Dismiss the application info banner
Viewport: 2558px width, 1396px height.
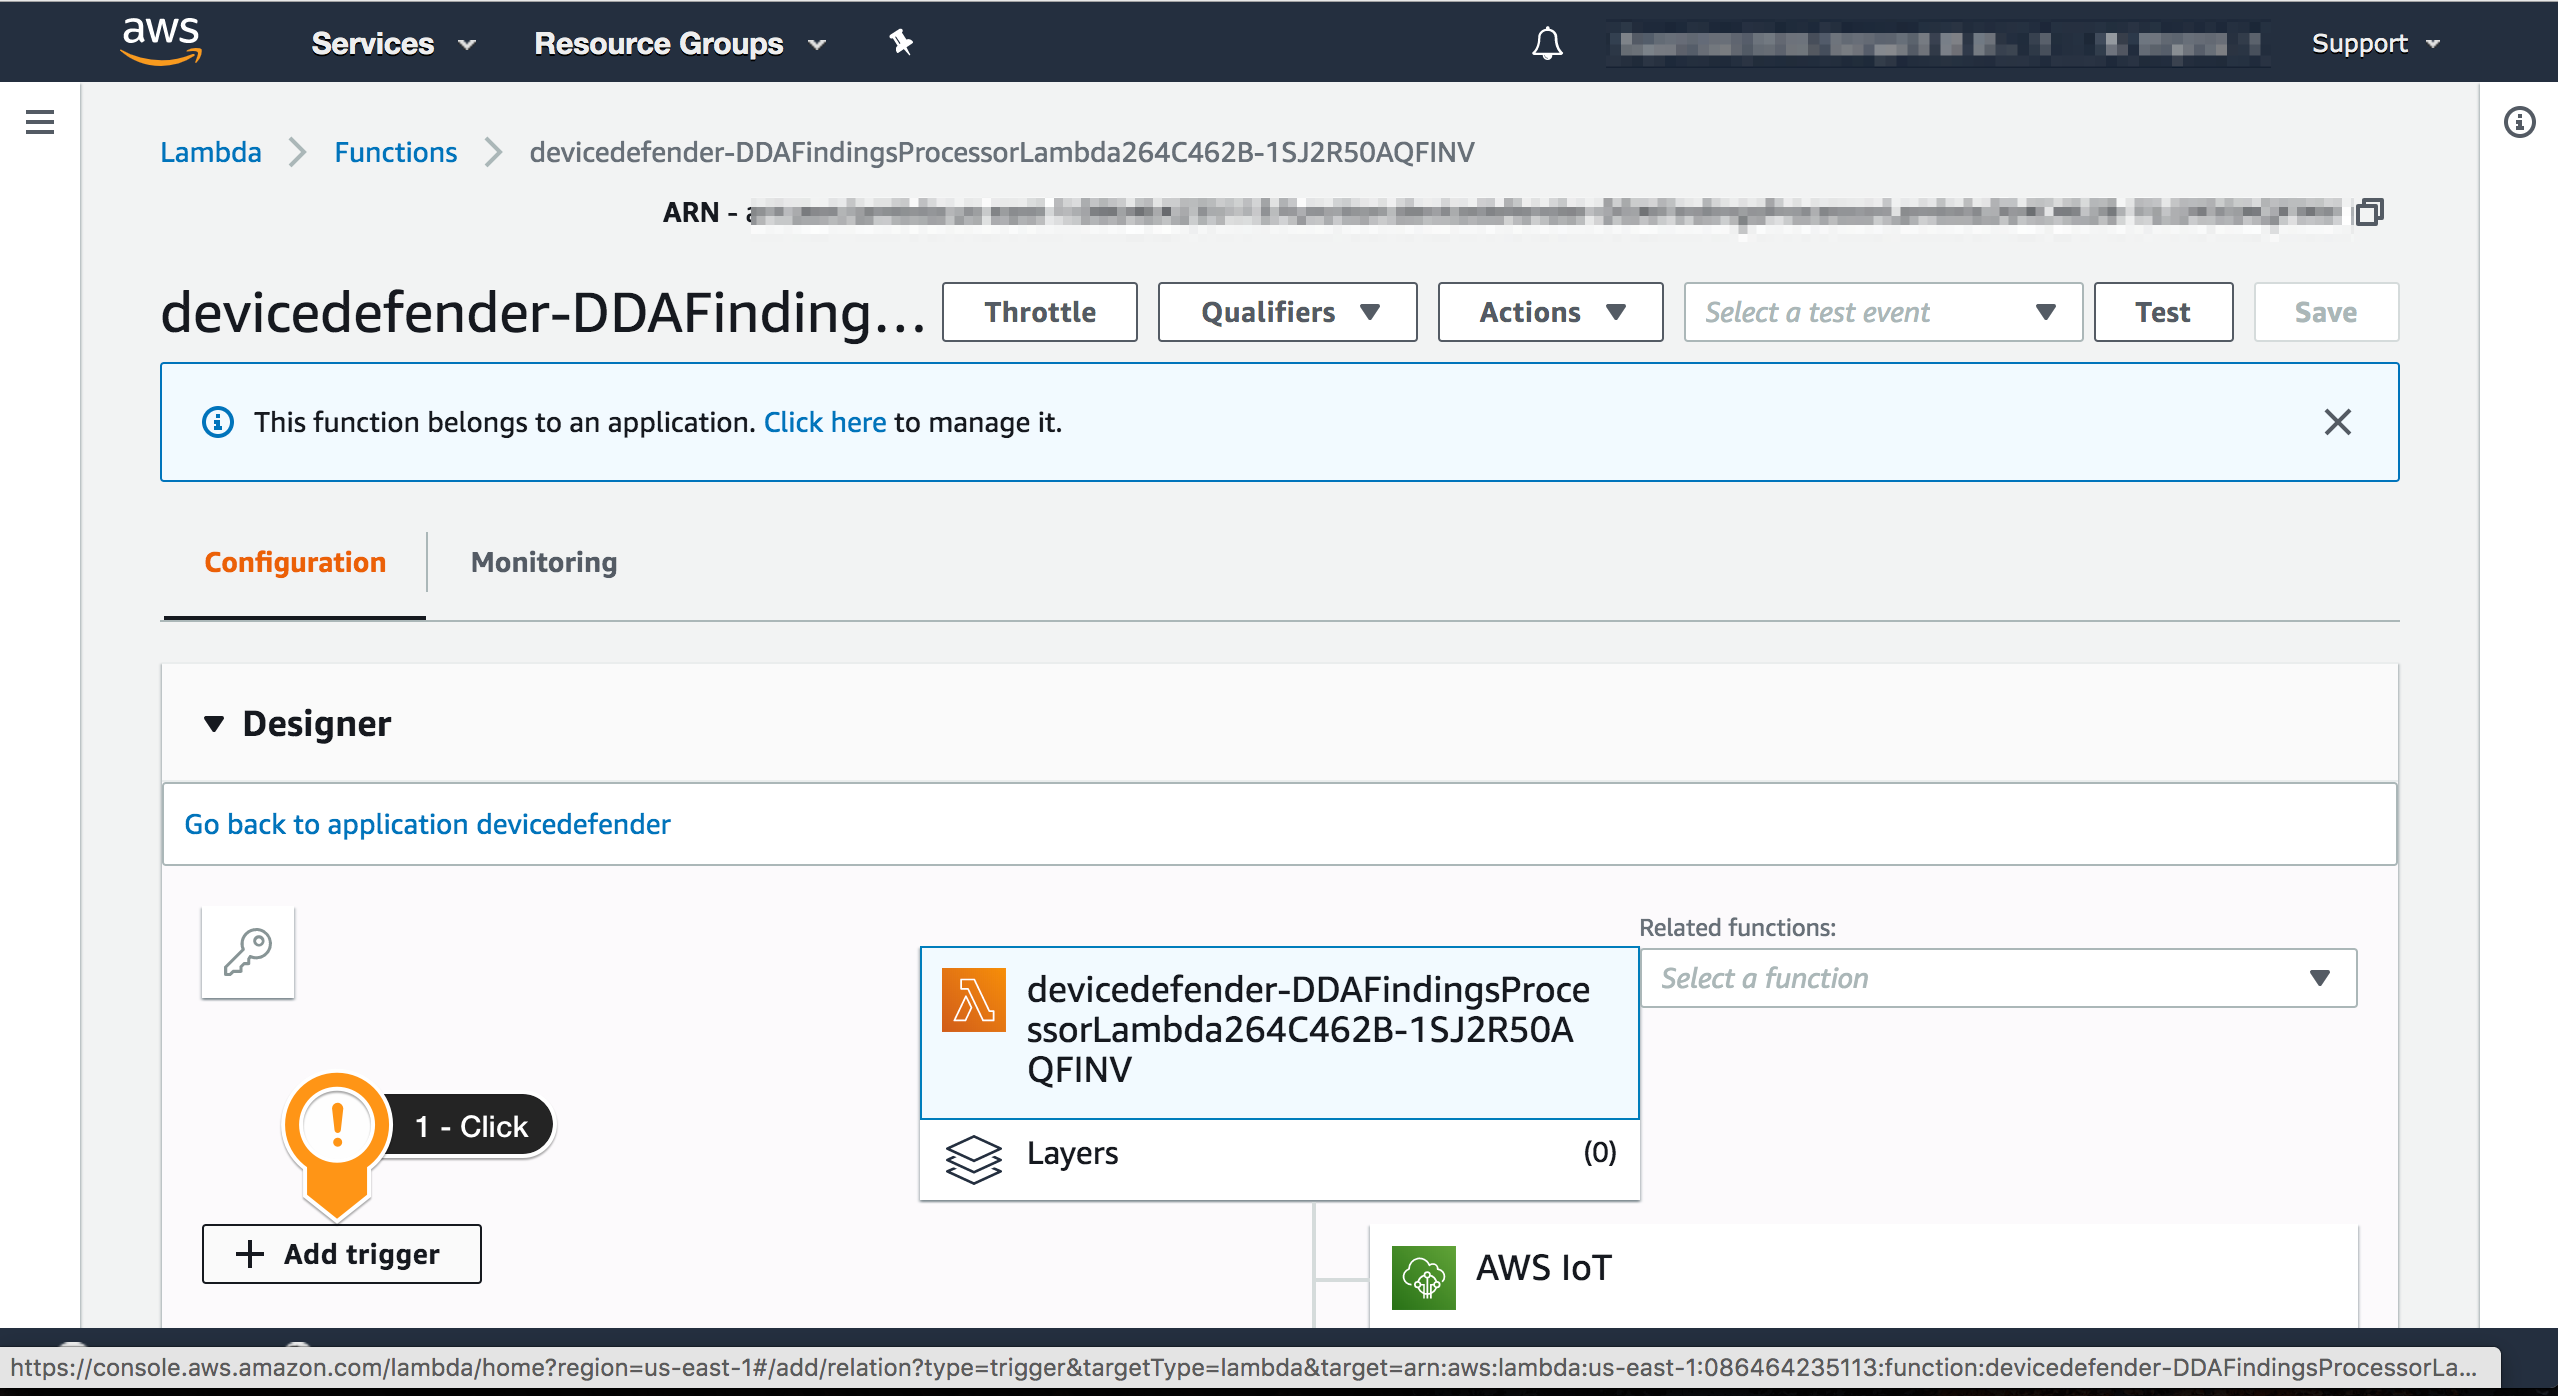(x=2338, y=422)
